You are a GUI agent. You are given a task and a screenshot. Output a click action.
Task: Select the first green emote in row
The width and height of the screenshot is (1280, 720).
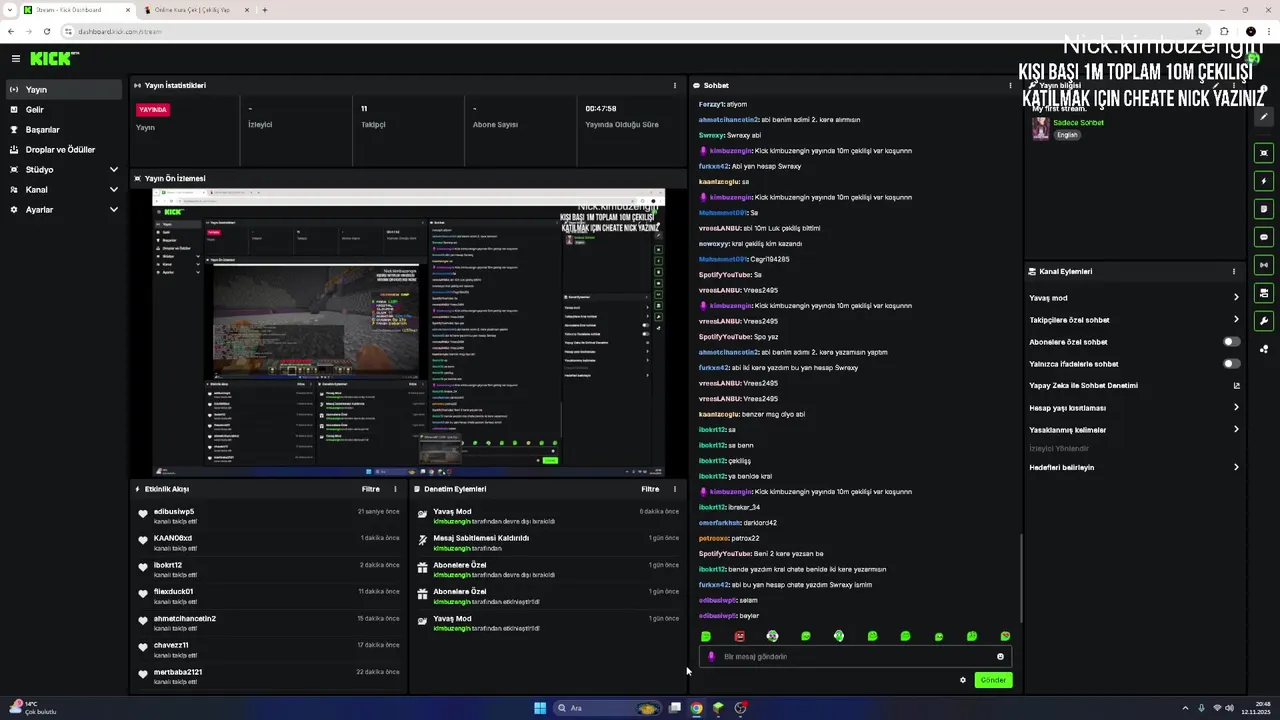(706, 636)
